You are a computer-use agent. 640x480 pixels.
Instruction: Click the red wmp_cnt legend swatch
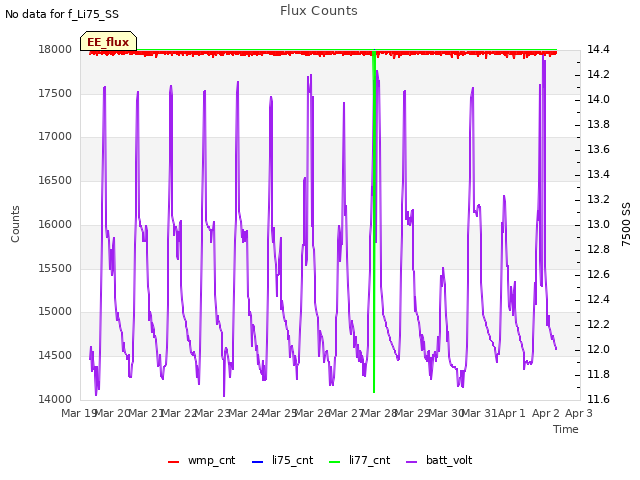click(x=173, y=462)
